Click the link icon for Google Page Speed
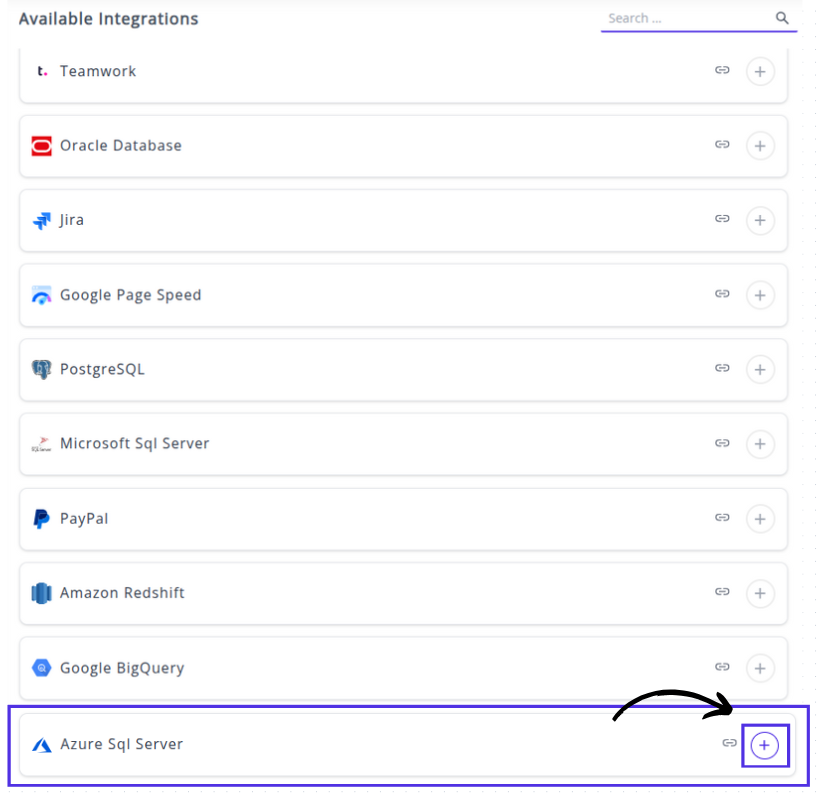Viewport: 817px width, 795px height. (x=722, y=294)
